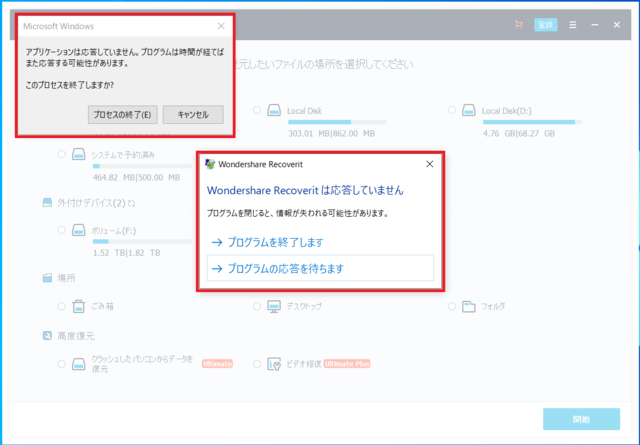Select the Local Disk radio button
640x445 pixels.
257,110
